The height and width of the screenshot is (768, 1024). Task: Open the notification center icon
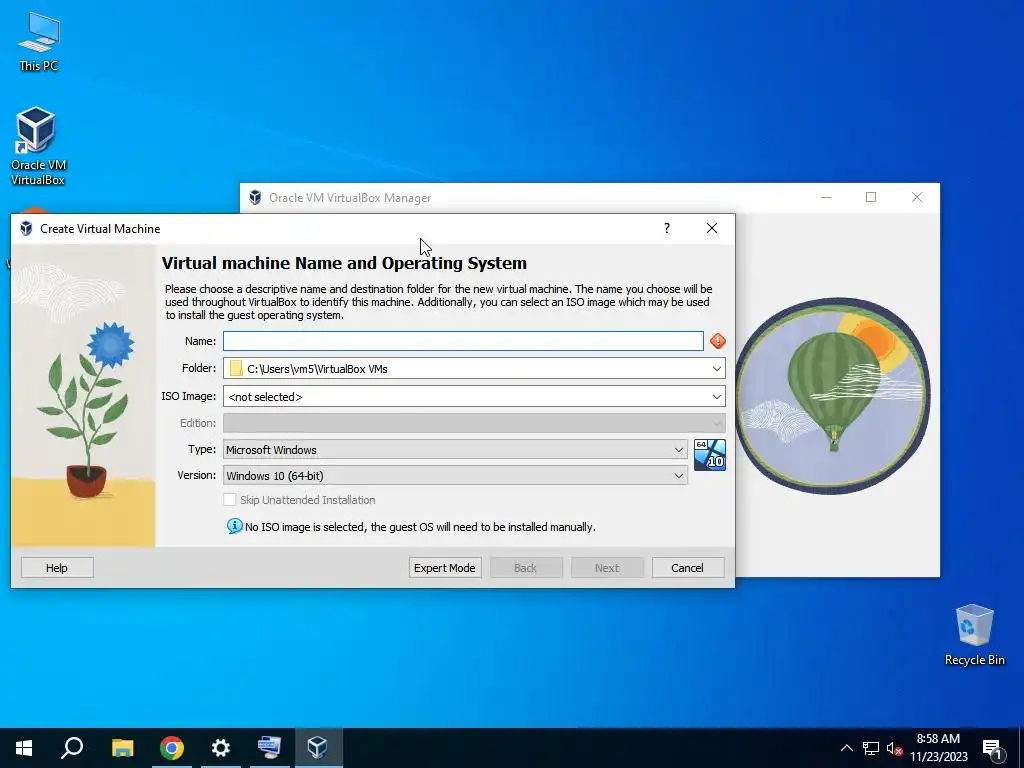coord(992,749)
